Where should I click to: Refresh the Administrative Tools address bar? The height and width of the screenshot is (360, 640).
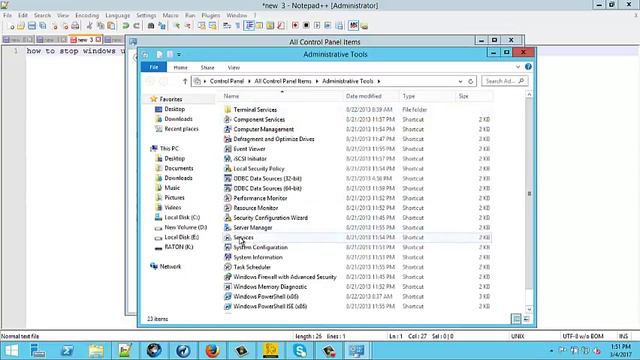point(471,81)
